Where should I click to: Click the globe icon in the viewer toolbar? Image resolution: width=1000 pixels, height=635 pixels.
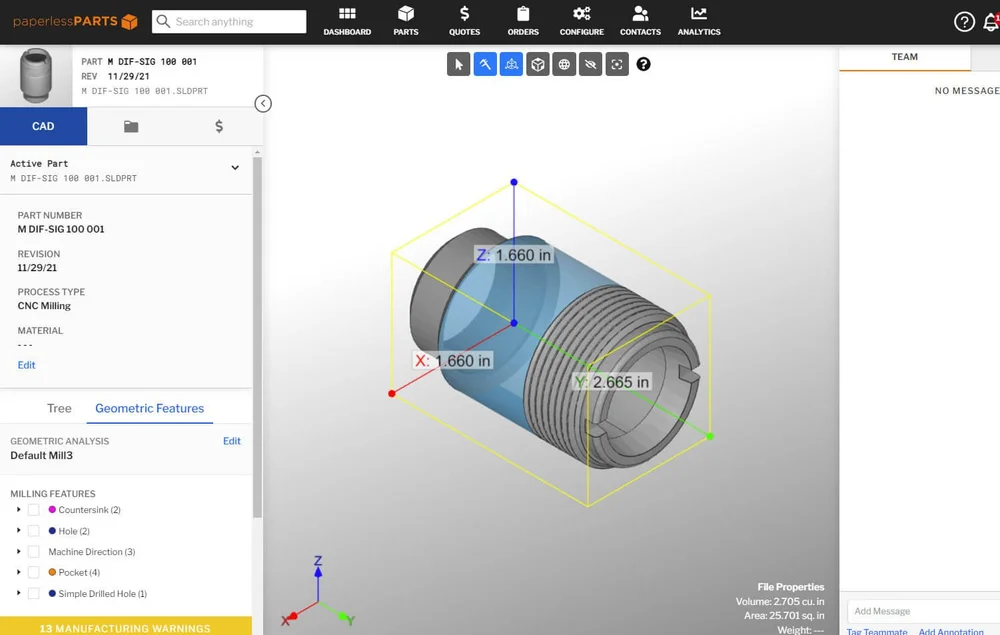click(564, 64)
